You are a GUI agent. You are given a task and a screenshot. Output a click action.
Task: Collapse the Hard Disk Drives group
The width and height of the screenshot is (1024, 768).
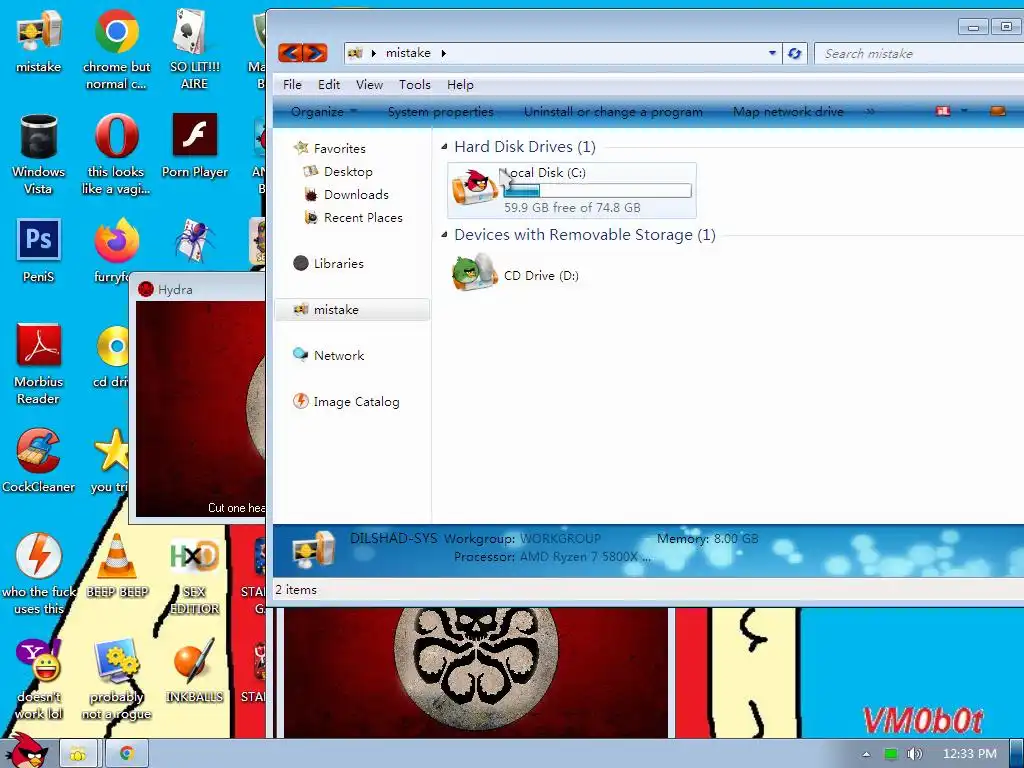click(x=444, y=146)
